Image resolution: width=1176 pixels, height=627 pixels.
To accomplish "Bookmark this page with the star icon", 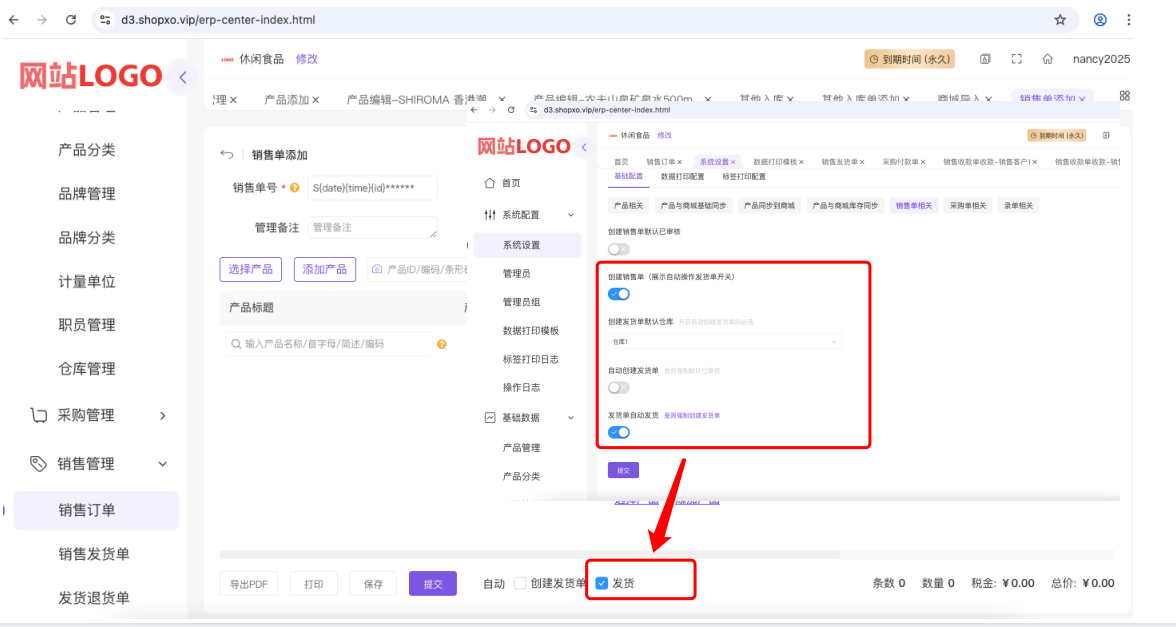I will pos(1060,20).
